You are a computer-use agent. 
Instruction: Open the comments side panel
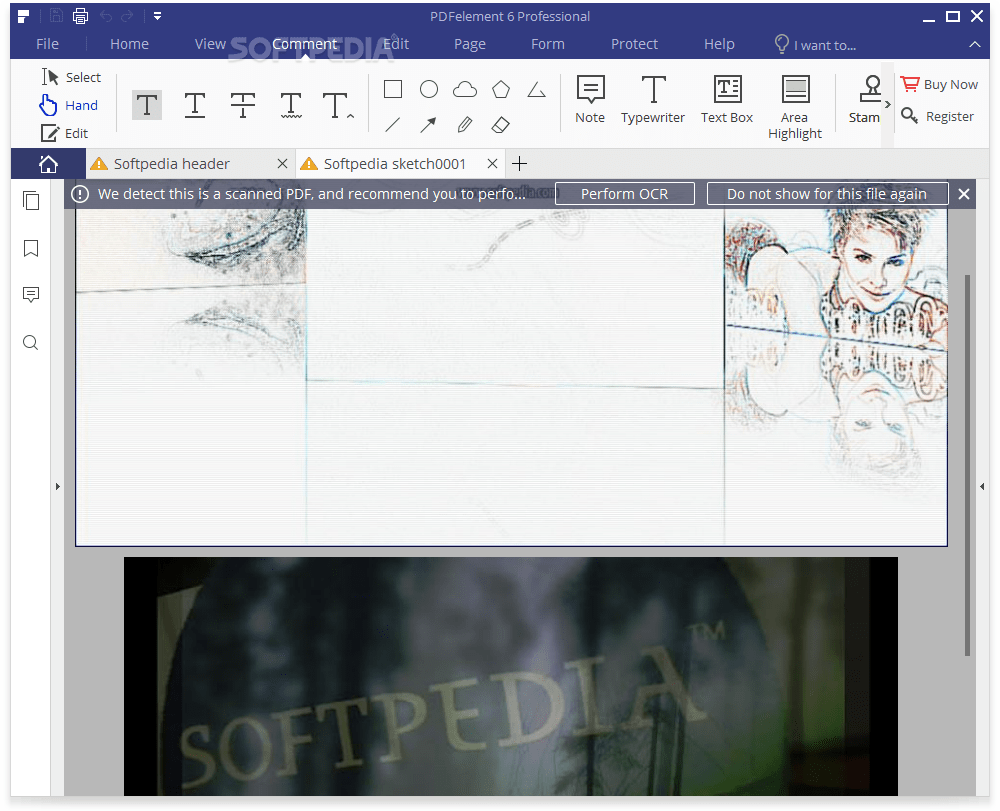[x=31, y=295]
